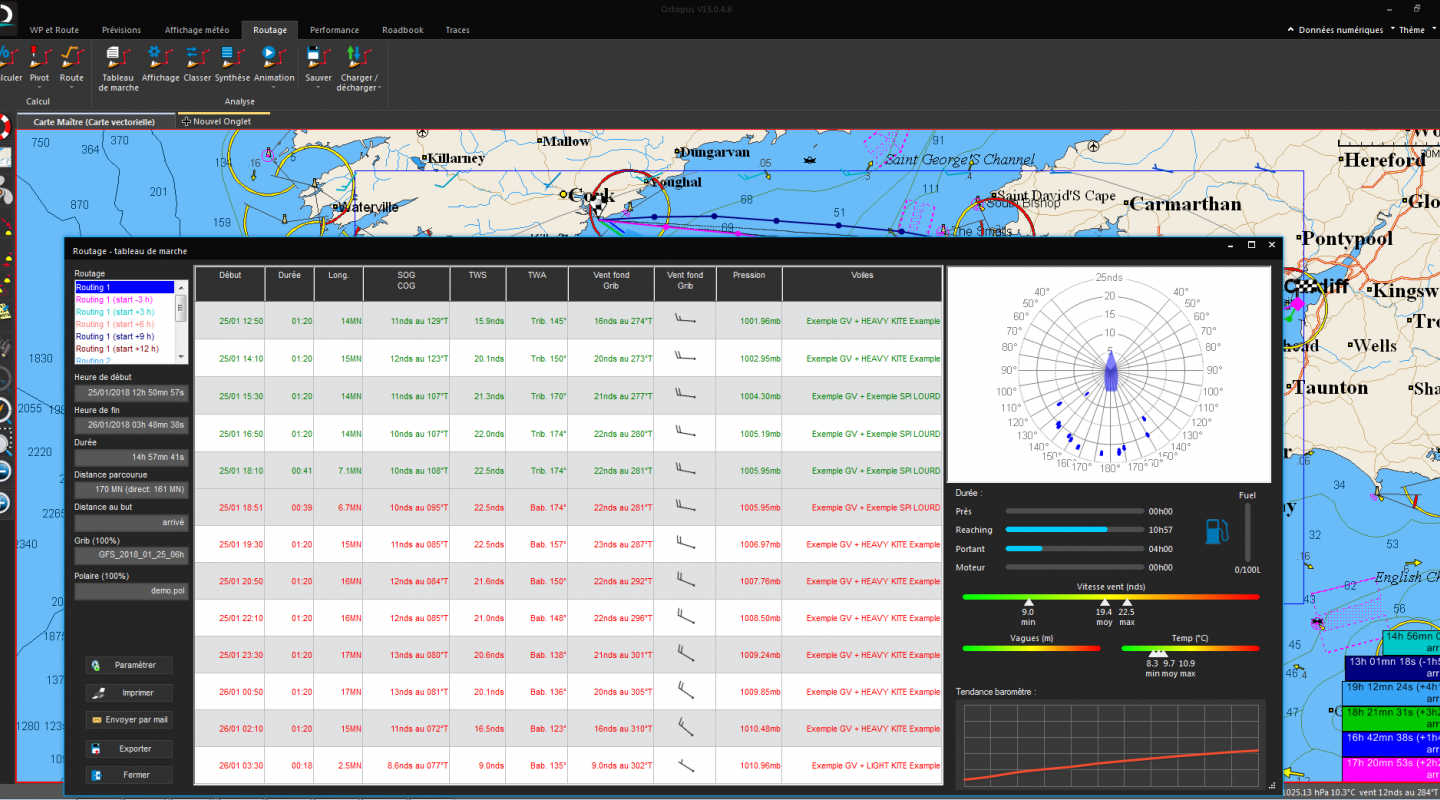The width and height of the screenshot is (1440, 800).
Task: Open the Données numériques dropdown
Action: tap(1339, 30)
